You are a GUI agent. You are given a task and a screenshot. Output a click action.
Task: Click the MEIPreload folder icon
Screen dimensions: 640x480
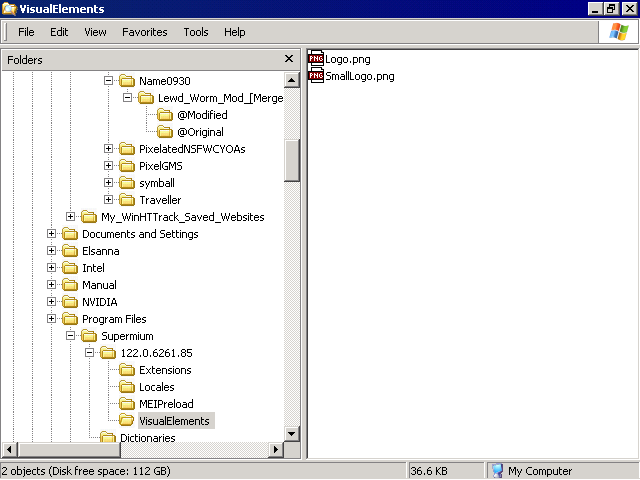[127, 404]
